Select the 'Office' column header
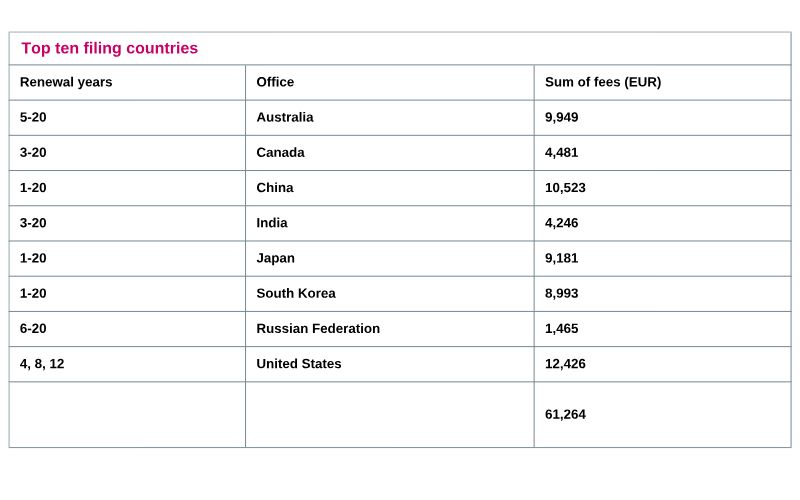800x500 pixels. point(275,82)
